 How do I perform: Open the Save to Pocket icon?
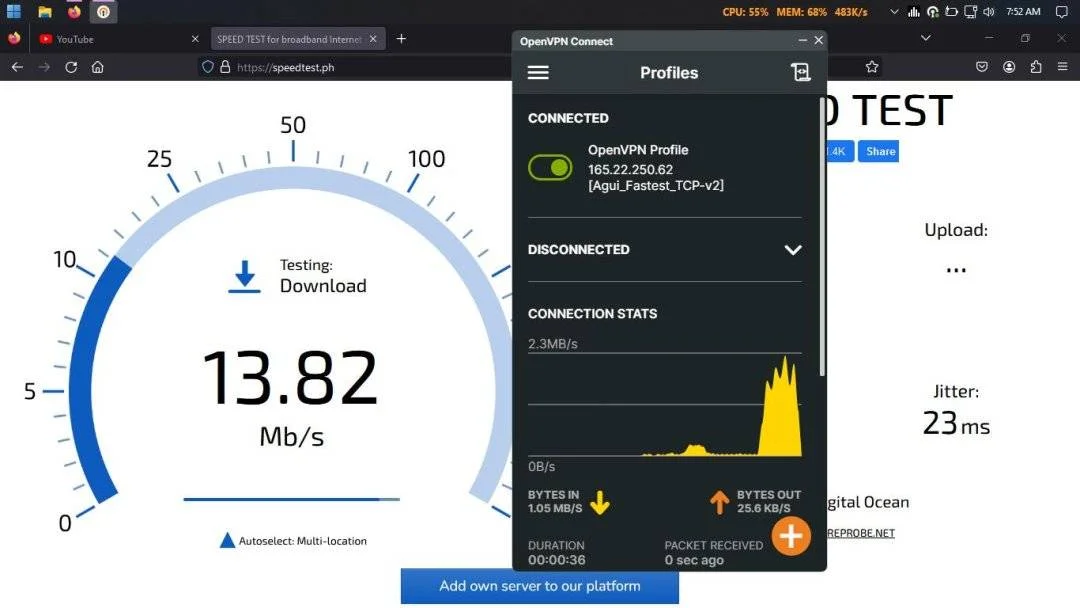[x=982, y=67]
